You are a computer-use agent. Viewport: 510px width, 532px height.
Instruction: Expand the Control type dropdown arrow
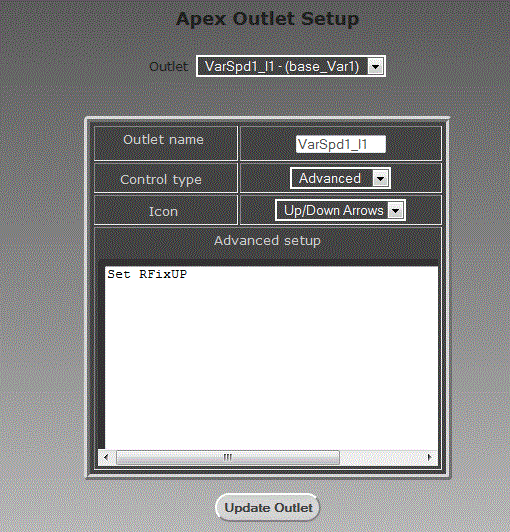click(x=380, y=178)
